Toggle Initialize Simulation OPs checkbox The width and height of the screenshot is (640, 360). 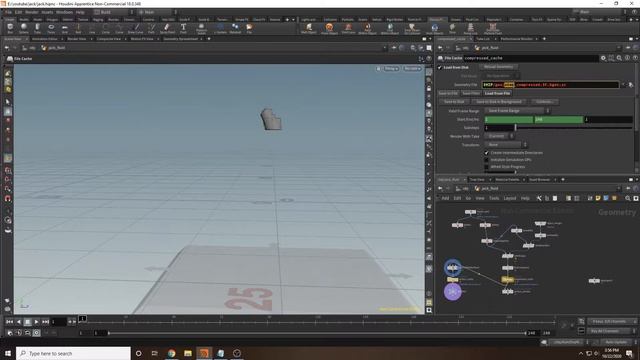[486, 160]
